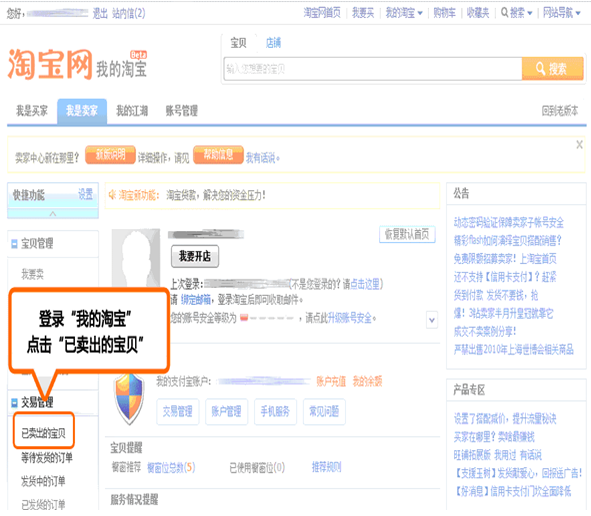The height and width of the screenshot is (516, 591).
Task: Open 我有话说 link
Action: coord(263,158)
